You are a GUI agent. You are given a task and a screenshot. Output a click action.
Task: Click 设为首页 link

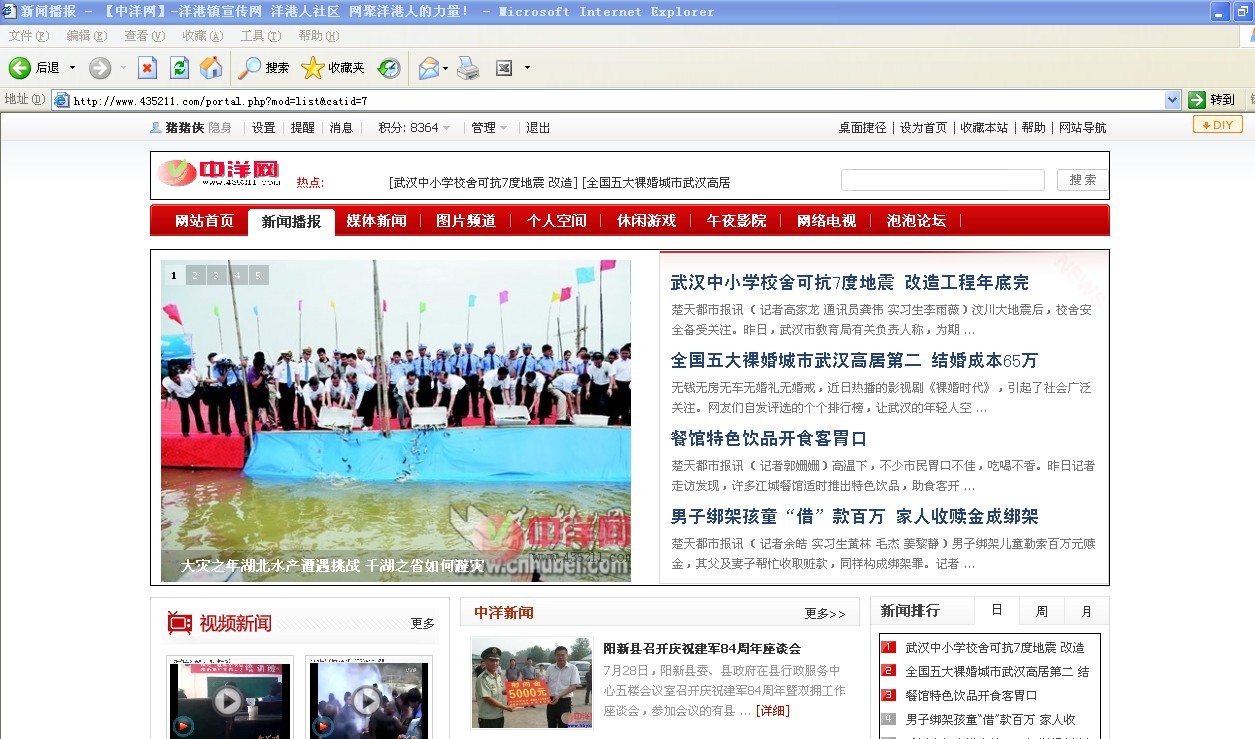923,128
